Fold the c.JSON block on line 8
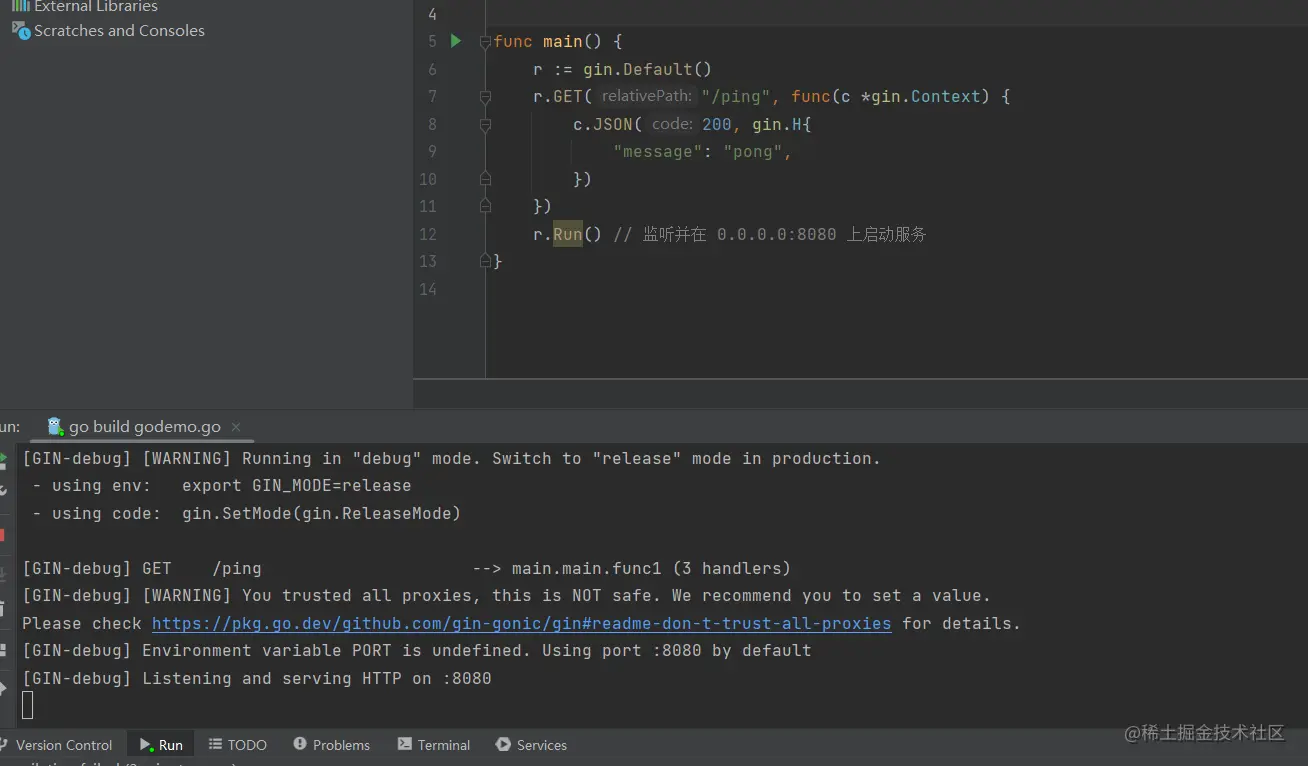 tap(485, 125)
